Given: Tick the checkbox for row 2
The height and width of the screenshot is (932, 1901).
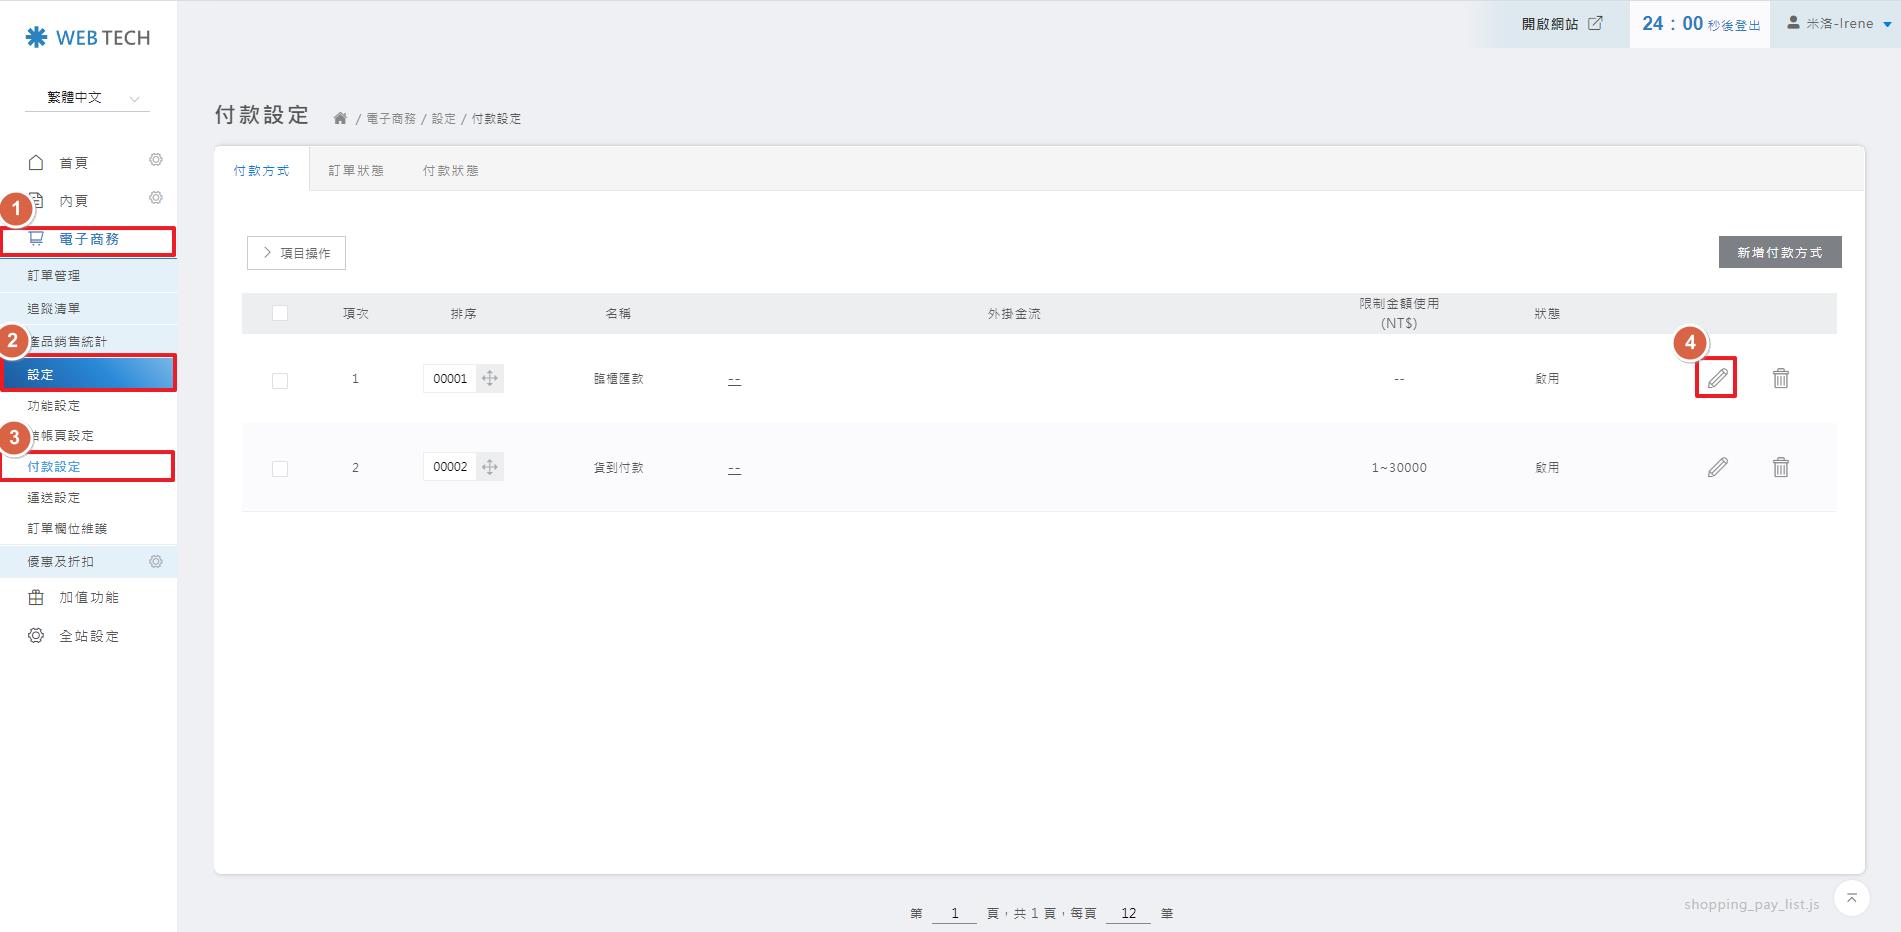Looking at the screenshot, I should [x=280, y=468].
